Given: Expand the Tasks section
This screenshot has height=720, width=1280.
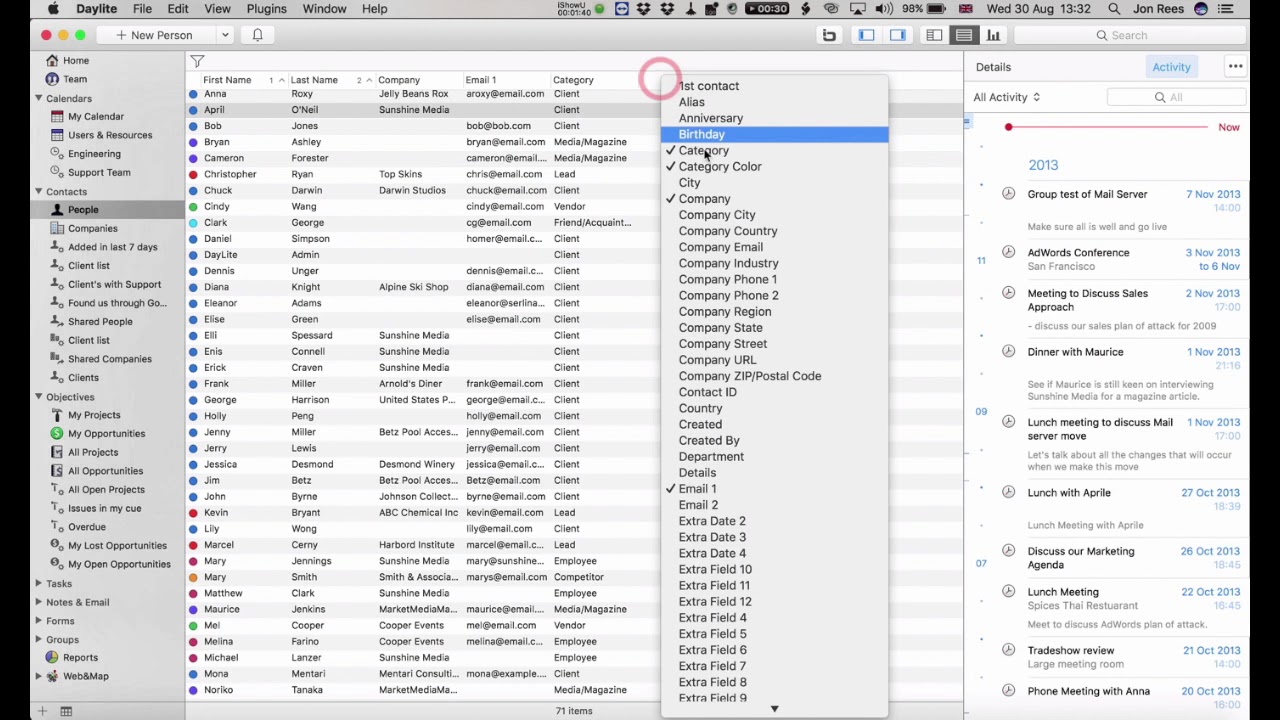Looking at the screenshot, I should pos(38,583).
